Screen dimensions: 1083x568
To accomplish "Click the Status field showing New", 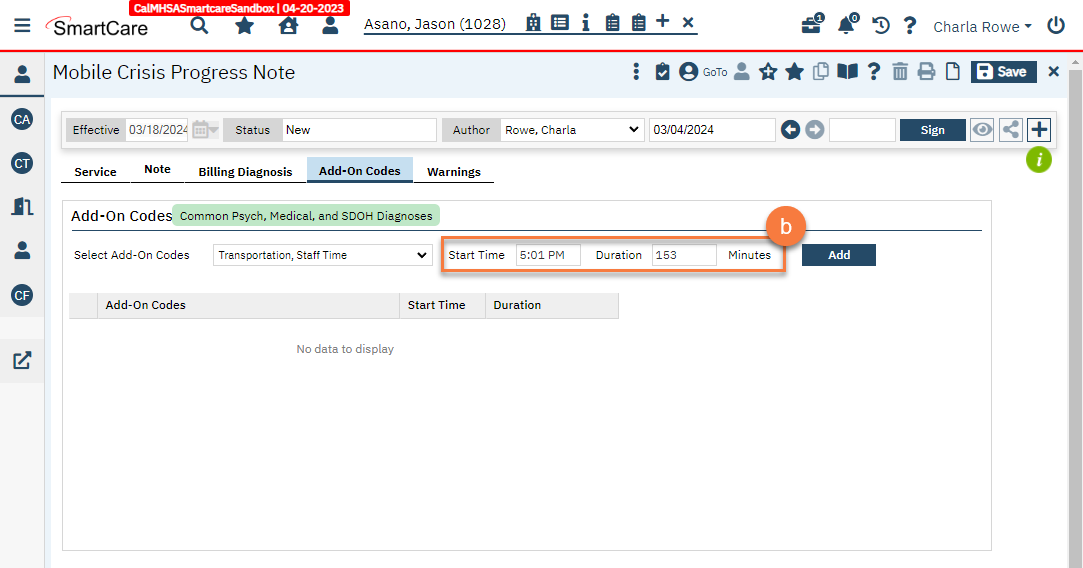I will (359, 130).
